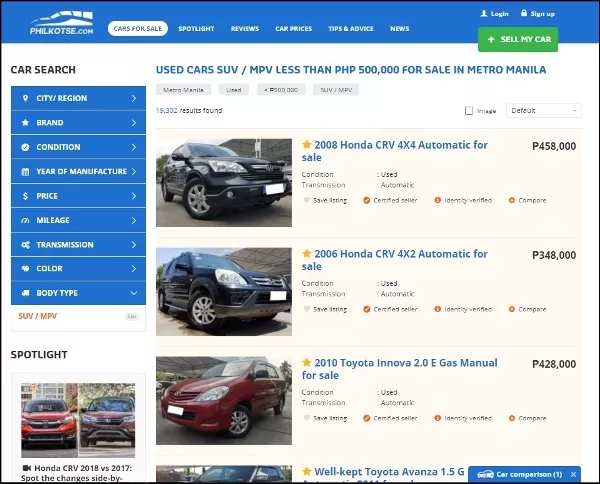Open the 2010 Toyota Innova 2.0 E listing title
The image size is (600, 484).
click(399, 369)
